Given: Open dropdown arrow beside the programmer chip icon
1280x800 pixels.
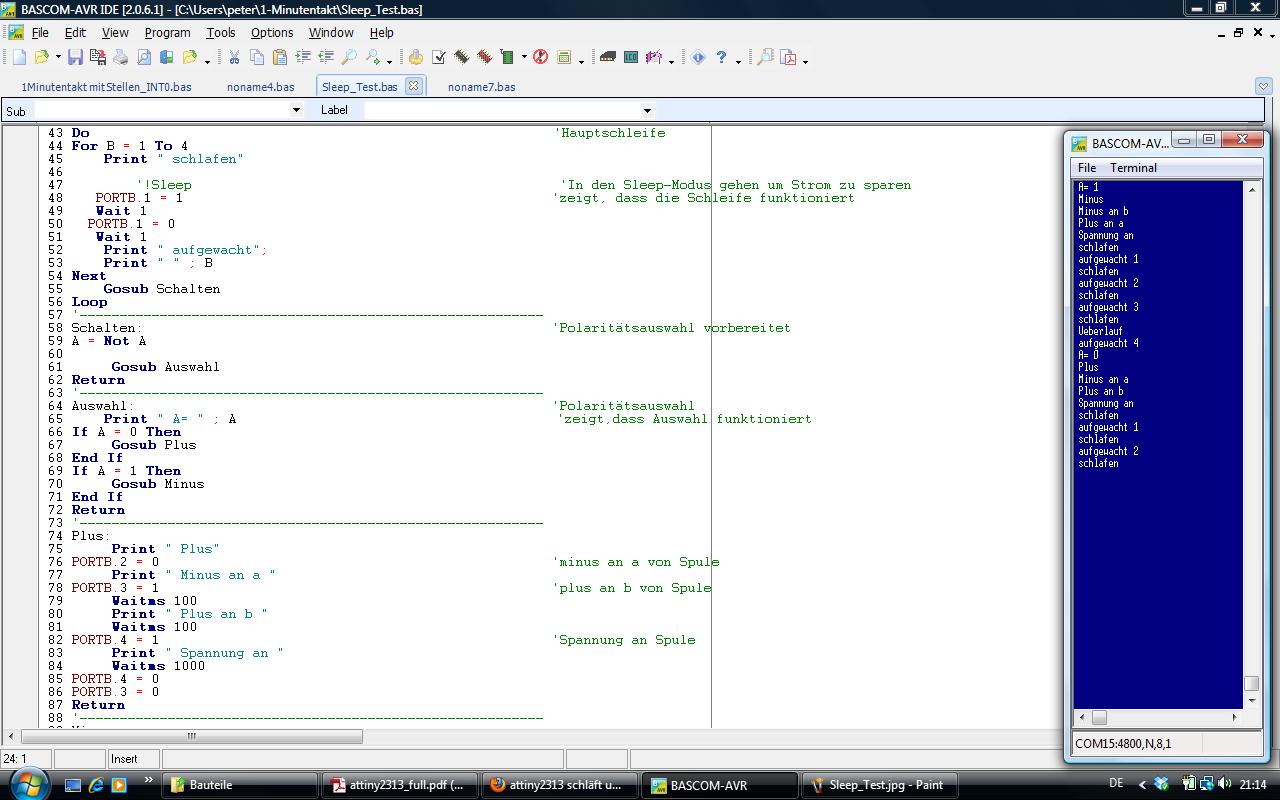Looking at the screenshot, I should click(524, 59).
